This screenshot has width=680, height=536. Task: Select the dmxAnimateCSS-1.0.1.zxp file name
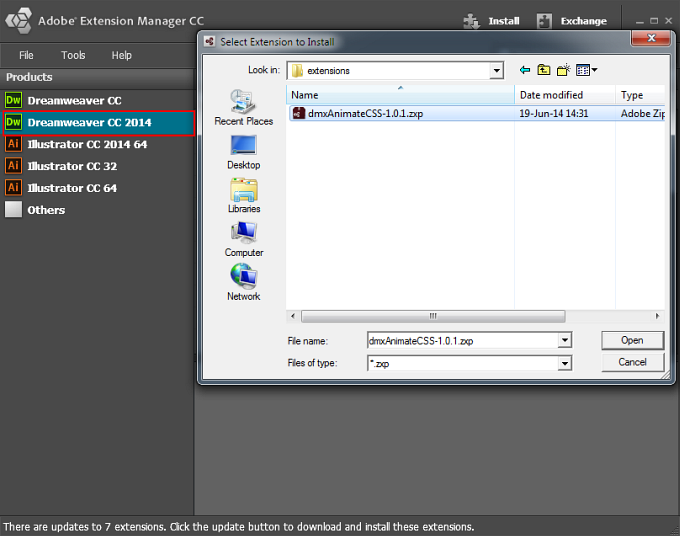click(x=365, y=114)
